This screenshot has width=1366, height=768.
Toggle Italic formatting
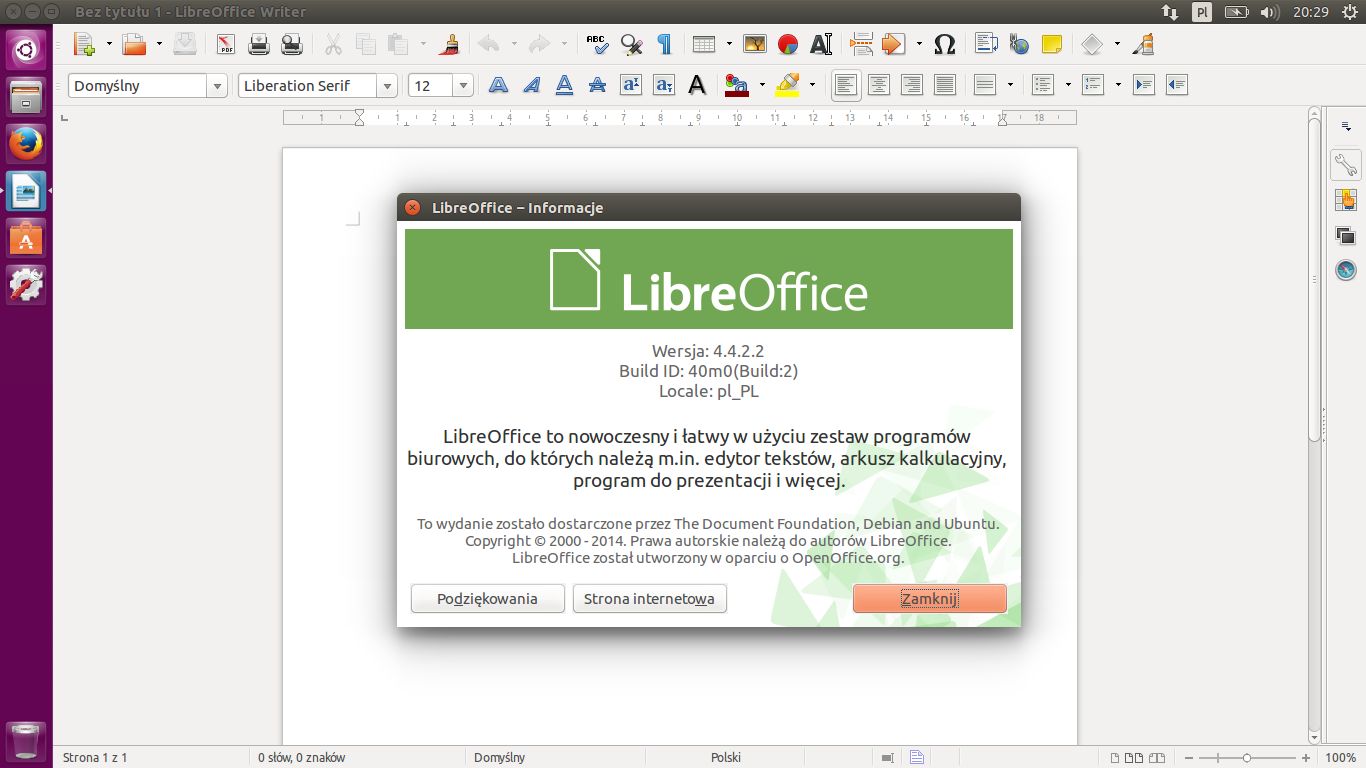[531, 85]
